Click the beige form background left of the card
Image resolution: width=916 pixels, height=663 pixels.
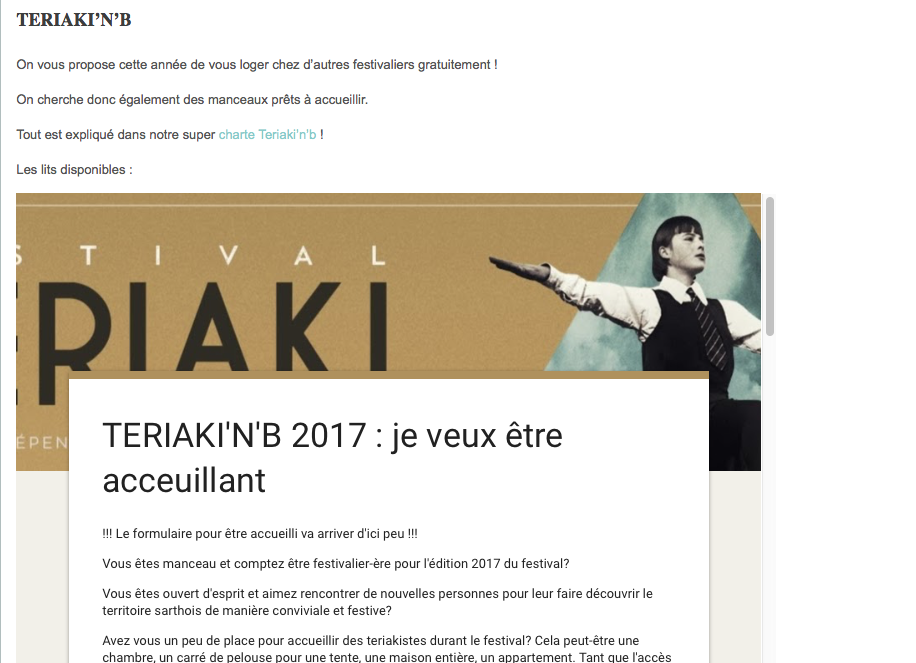[42, 567]
